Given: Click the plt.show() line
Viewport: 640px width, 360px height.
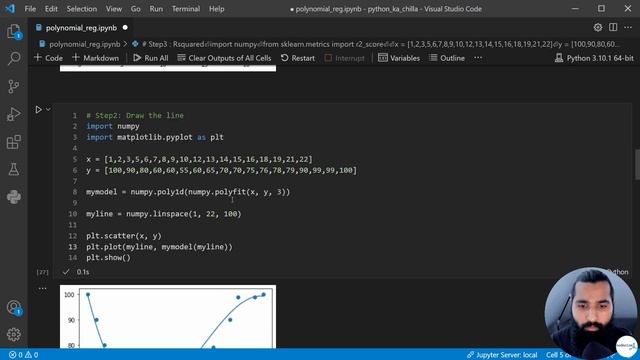Looking at the screenshot, I should 109,258.
